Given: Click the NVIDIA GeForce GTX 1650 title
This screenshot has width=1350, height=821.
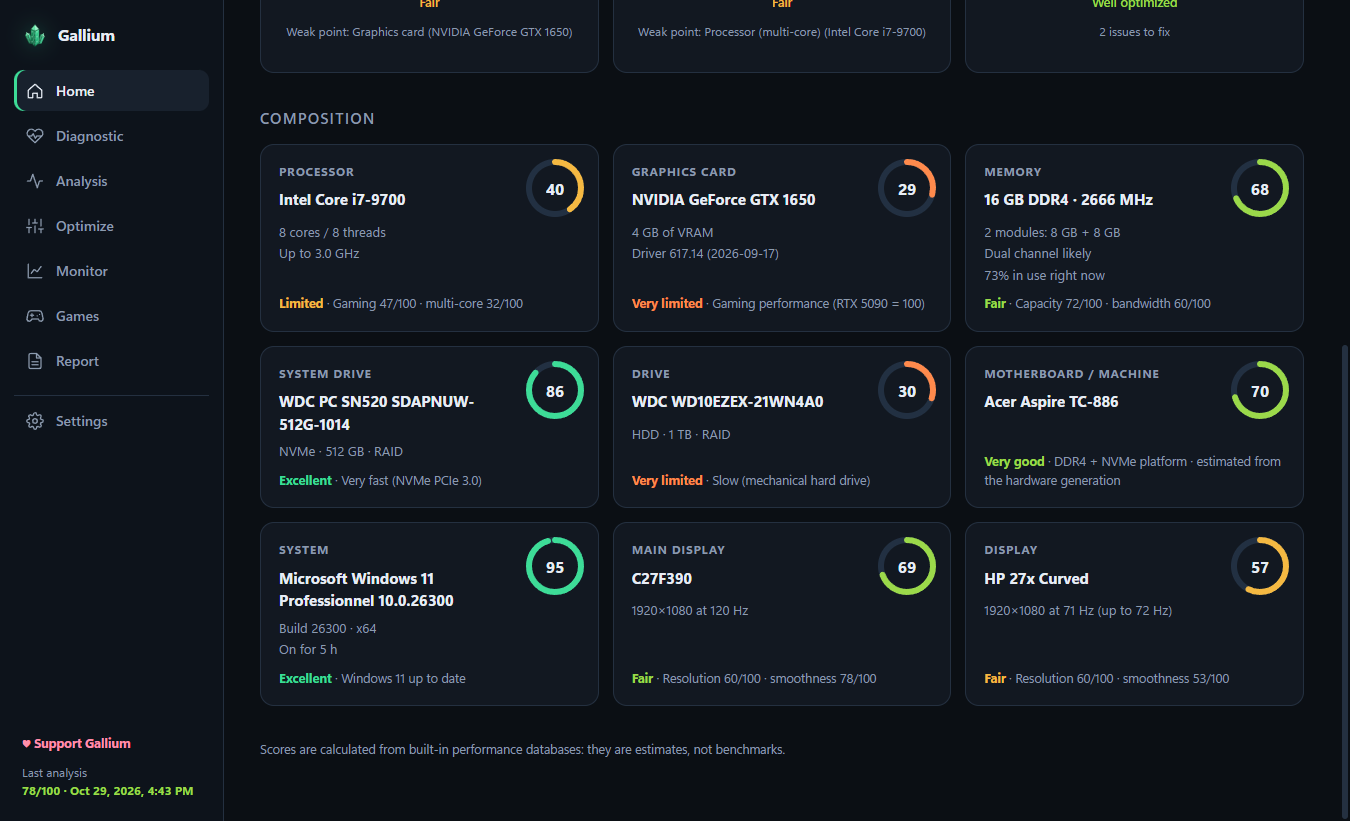Looking at the screenshot, I should [x=724, y=200].
